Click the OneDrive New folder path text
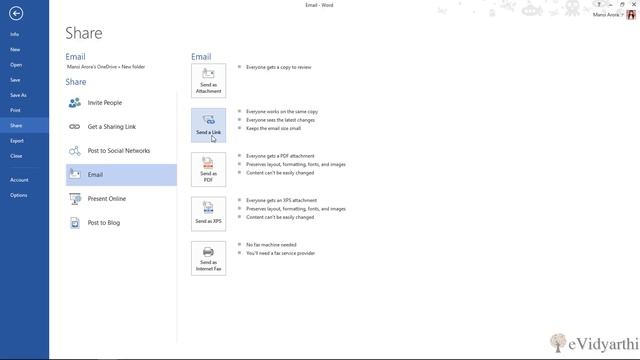Screen dimensions: 640x360 (106, 67)
